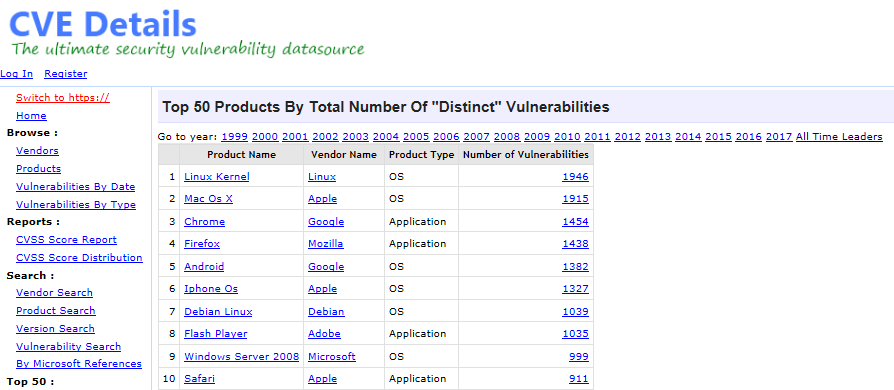This screenshot has width=894, height=390.
Task: View 999 Windows Server 2008 vulnerabilities
Action: [x=579, y=357]
